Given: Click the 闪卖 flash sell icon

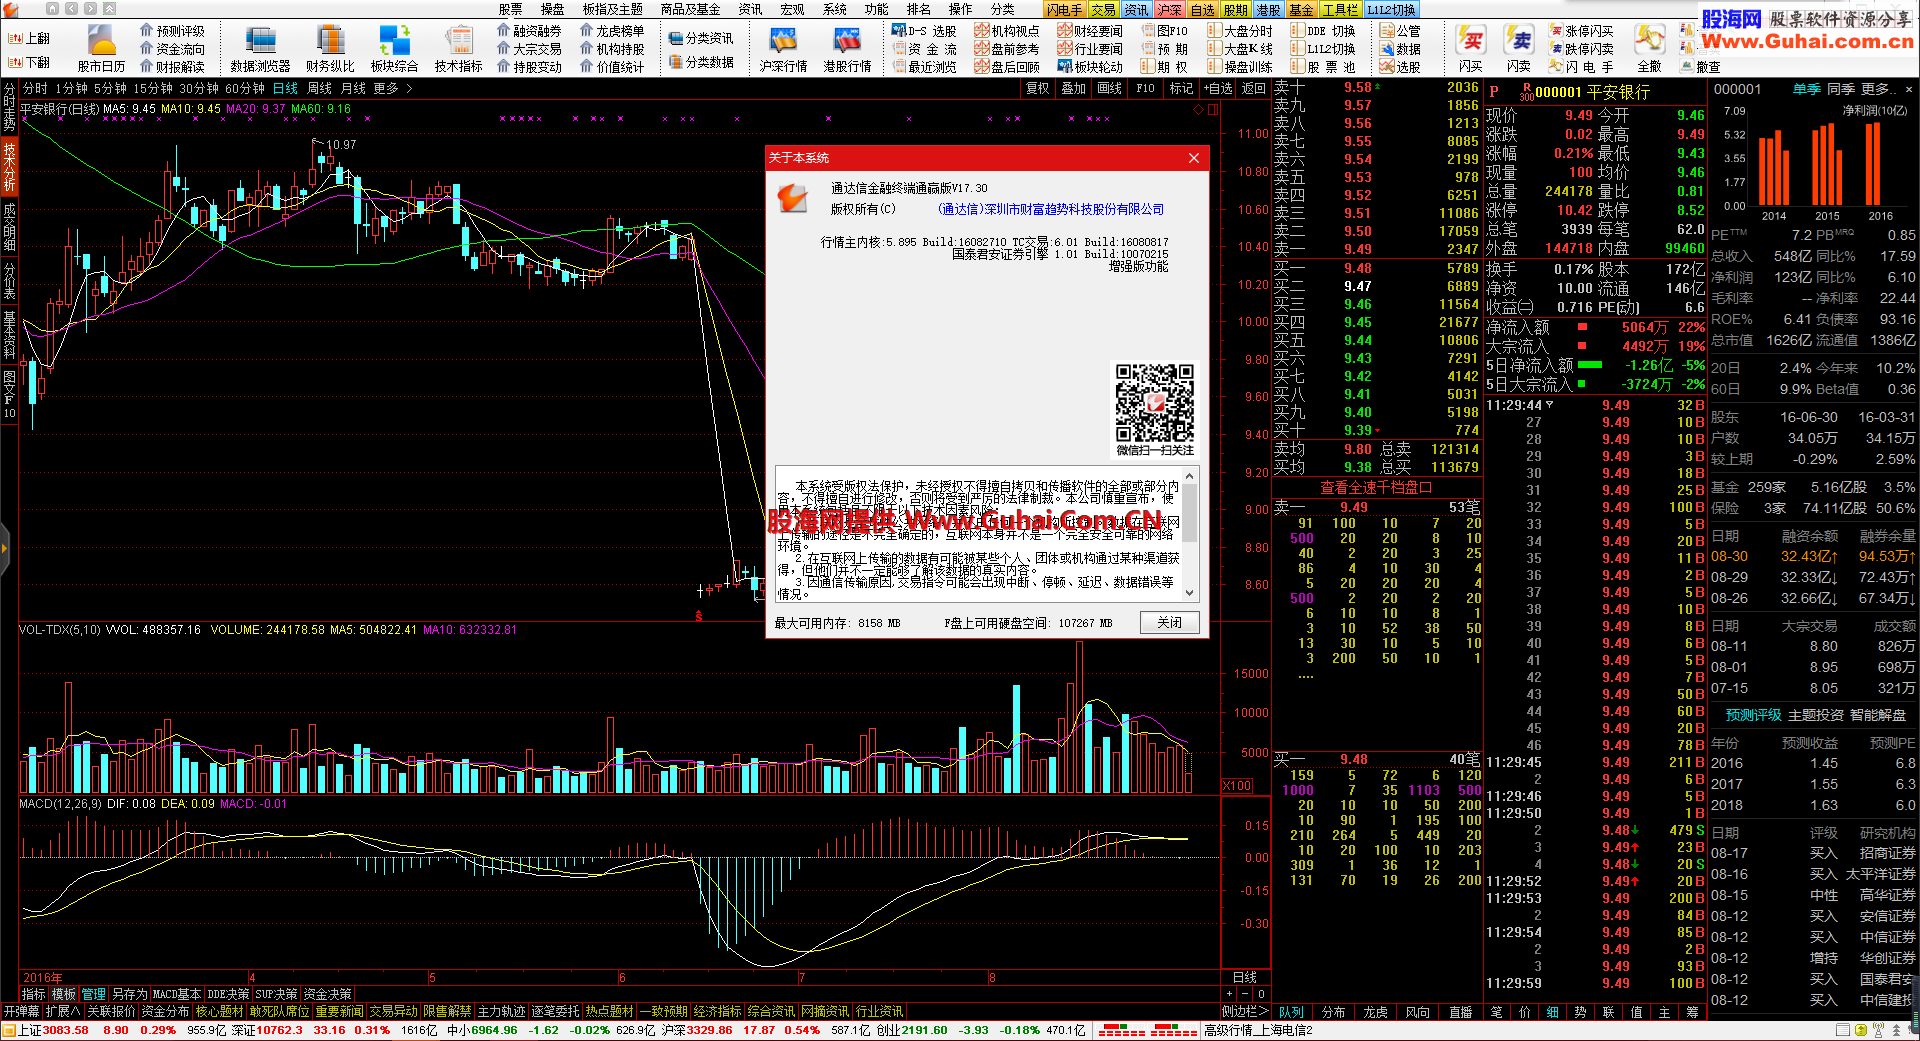Looking at the screenshot, I should click(x=1518, y=48).
